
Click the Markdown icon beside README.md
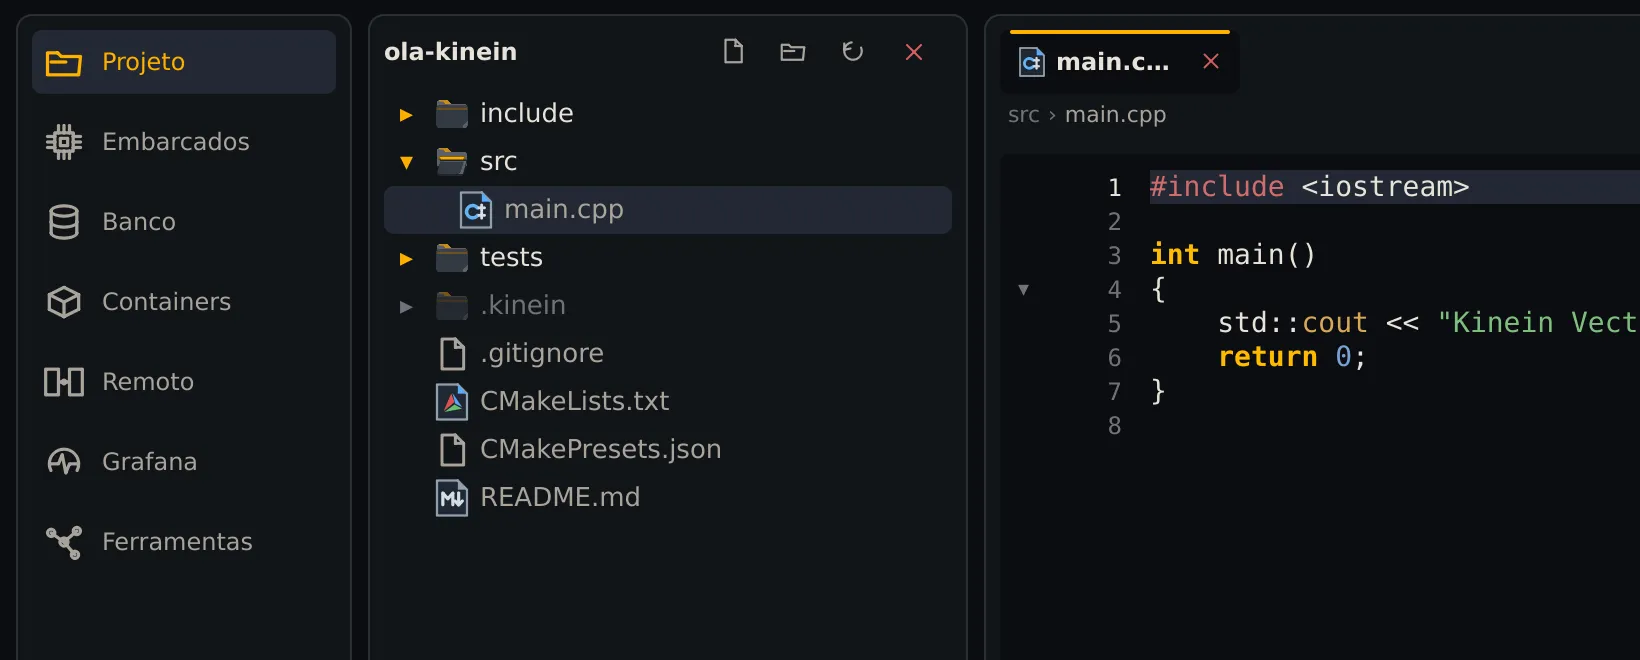(x=452, y=498)
